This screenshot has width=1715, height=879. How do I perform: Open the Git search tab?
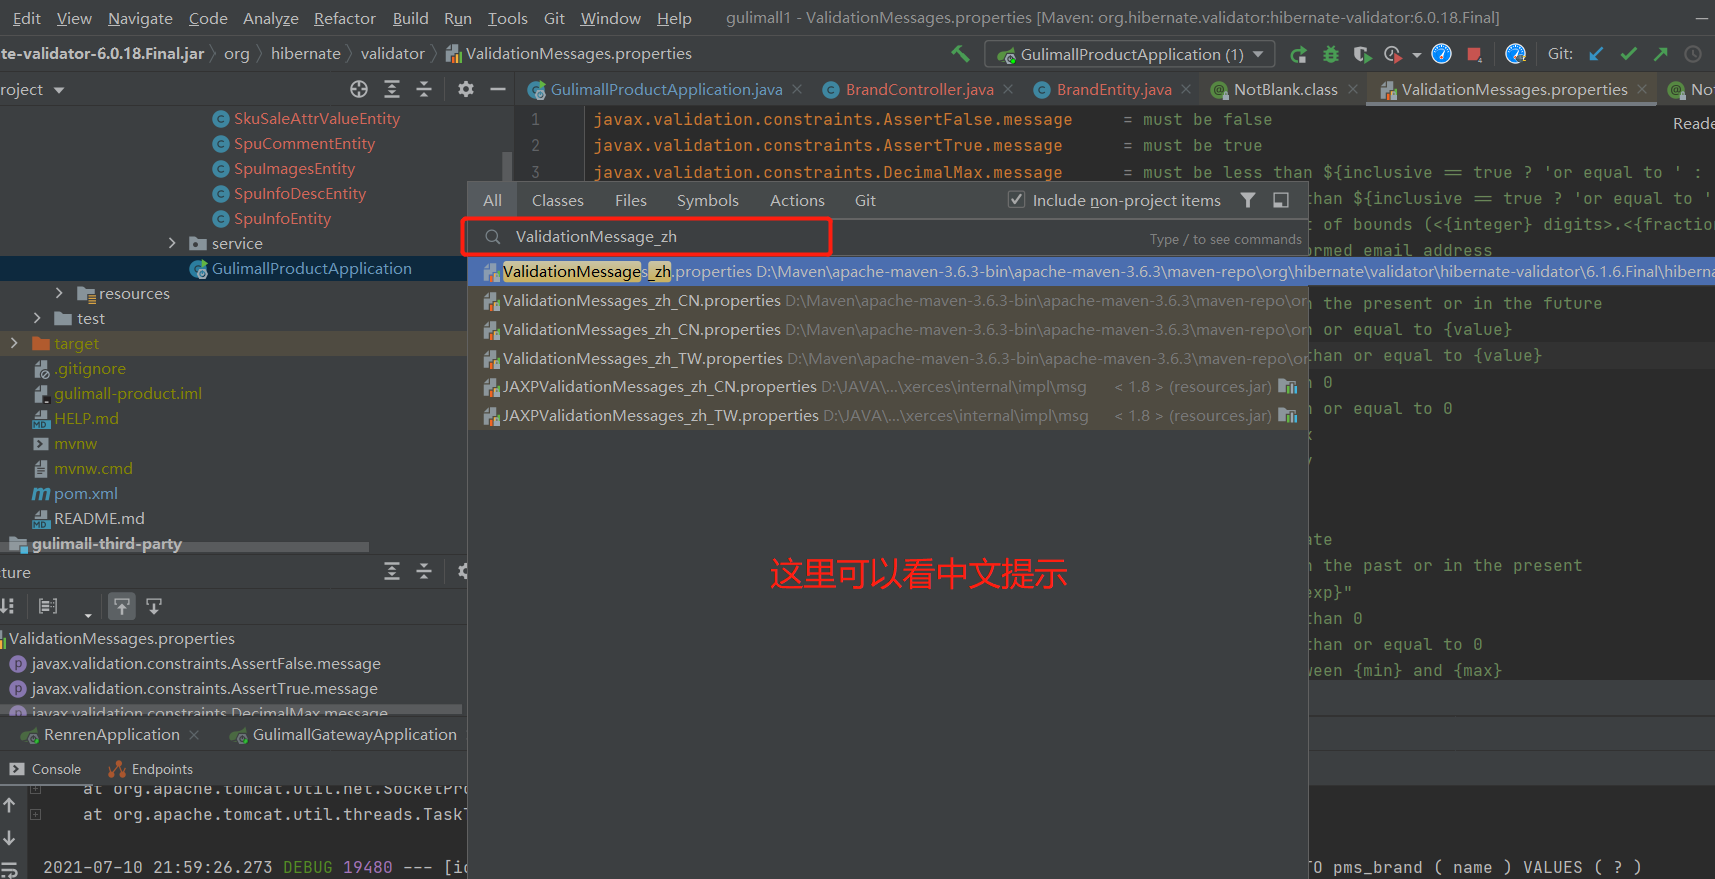click(865, 200)
